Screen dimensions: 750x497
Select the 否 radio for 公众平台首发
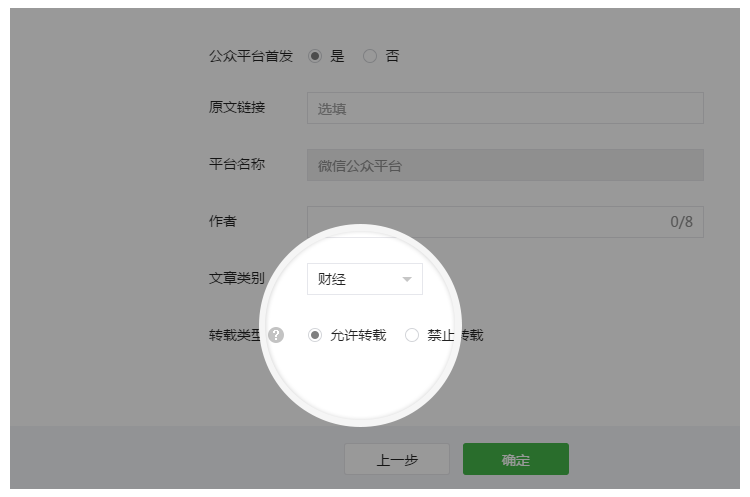370,57
